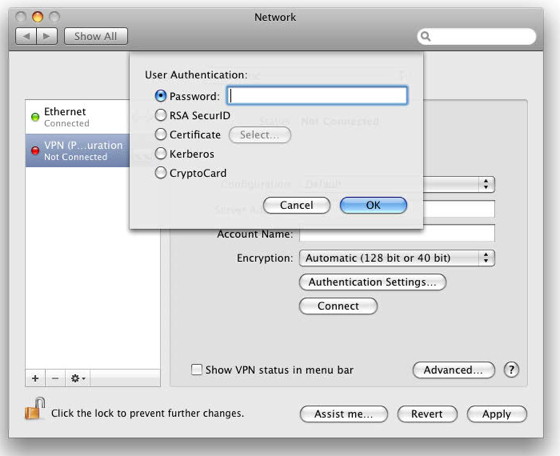This screenshot has height=456, width=560.
Task: Cancel the authentication dialog
Action: click(296, 205)
